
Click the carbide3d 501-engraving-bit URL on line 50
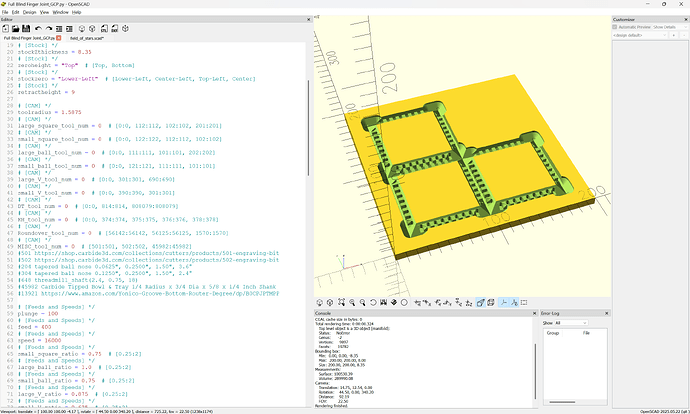click(x=157, y=253)
